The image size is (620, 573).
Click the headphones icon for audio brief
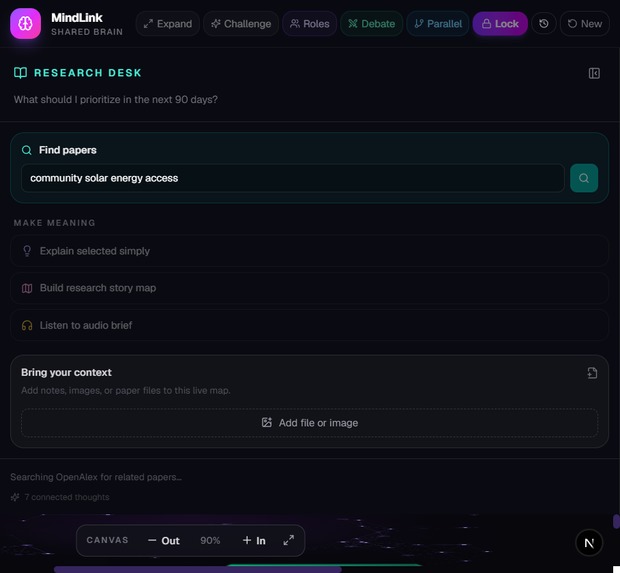click(27, 325)
